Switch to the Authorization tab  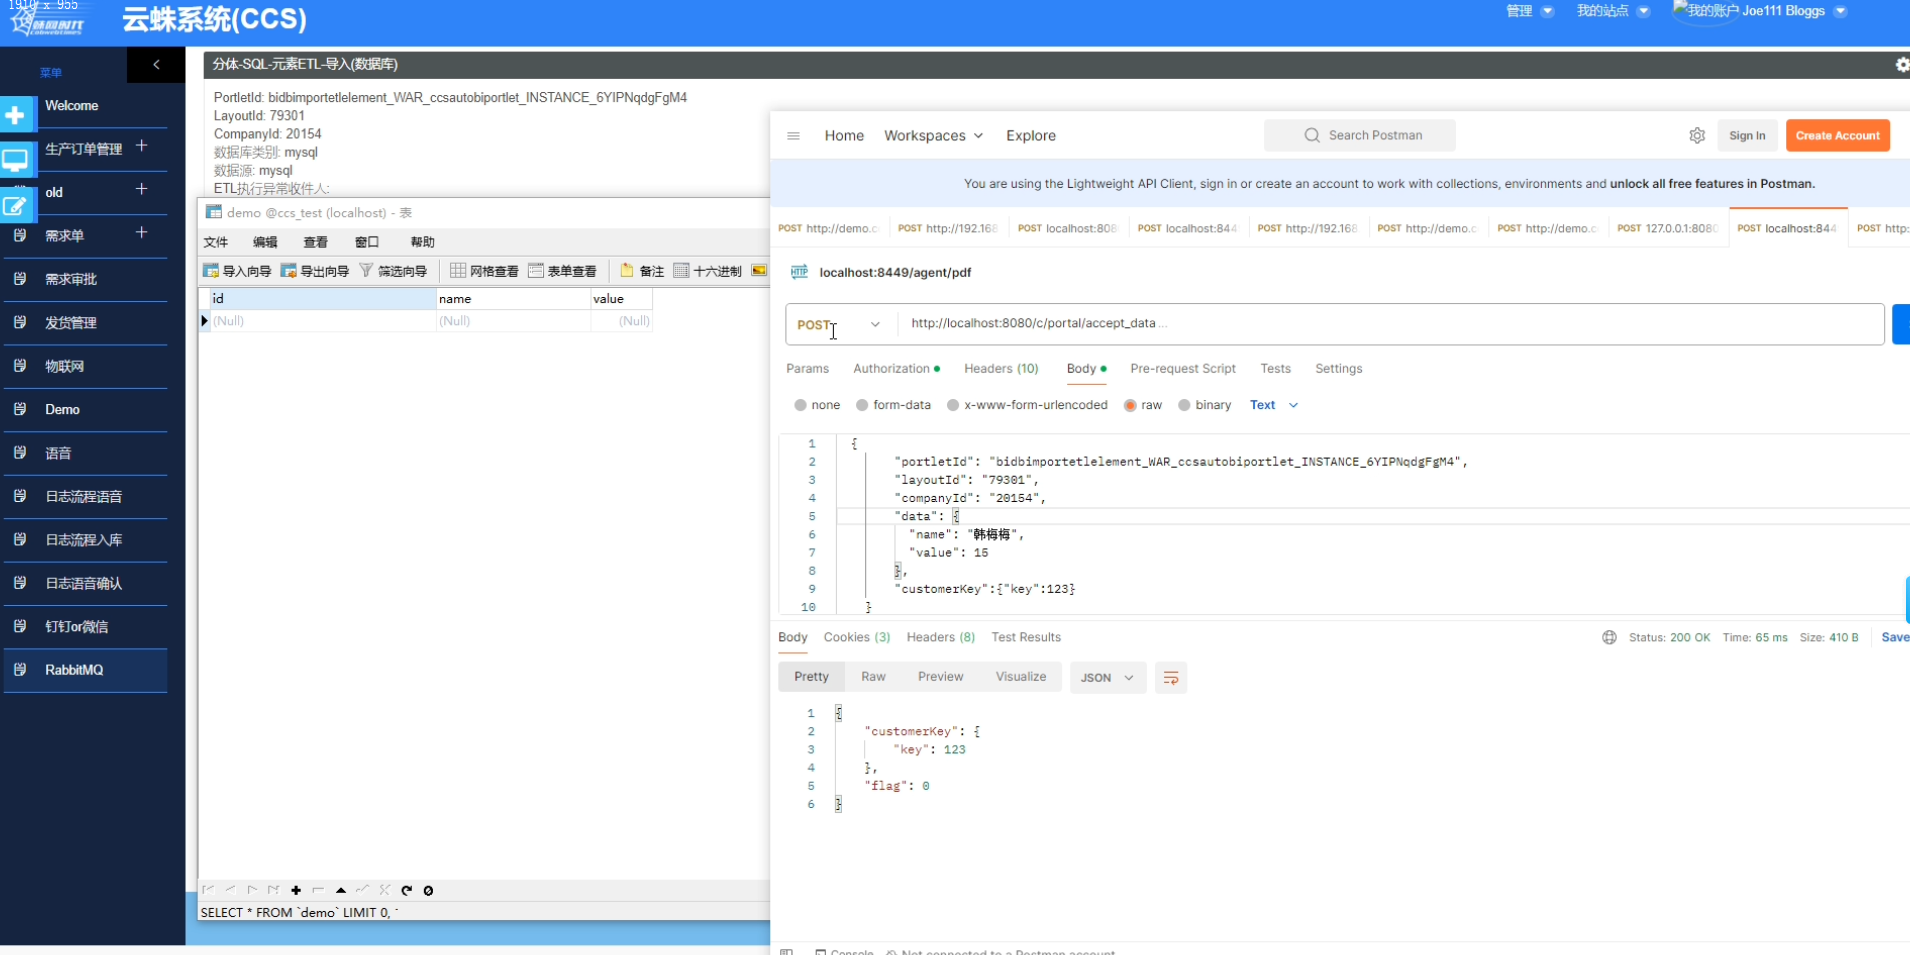(x=896, y=369)
